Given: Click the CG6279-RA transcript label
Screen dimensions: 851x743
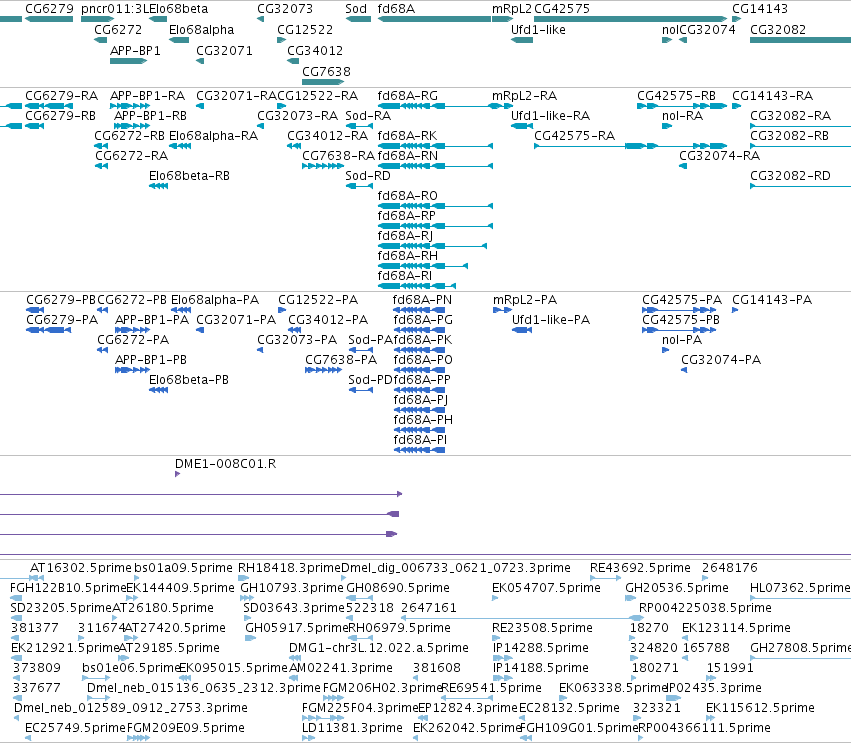Looking at the screenshot, I should click(x=61, y=96).
